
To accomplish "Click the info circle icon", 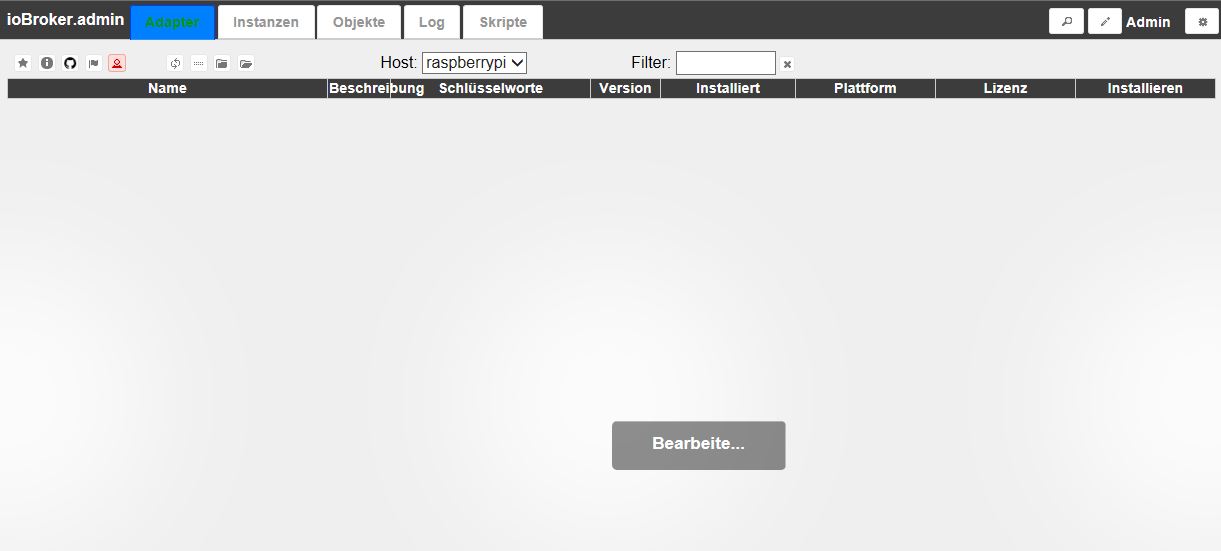I will click(47, 63).
